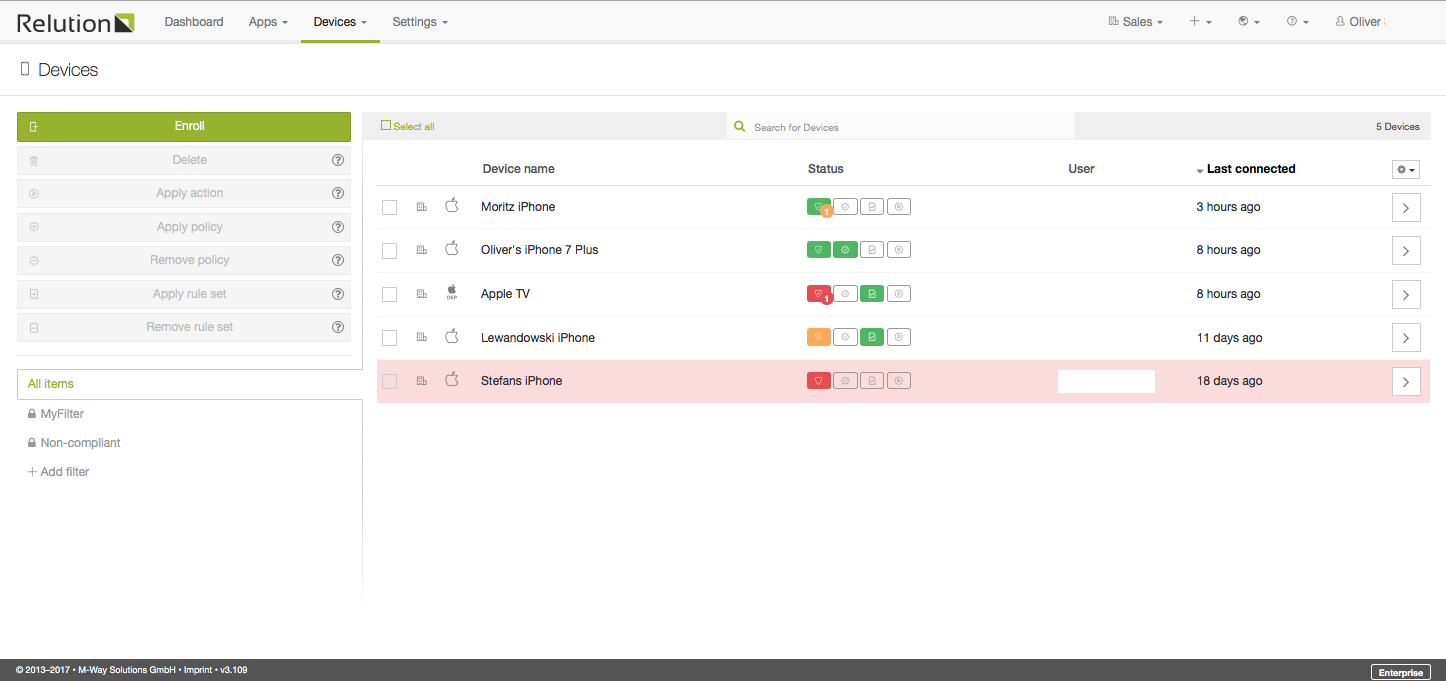
Task: Open the Sales organization dropdown
Action: coord(1136,22)
